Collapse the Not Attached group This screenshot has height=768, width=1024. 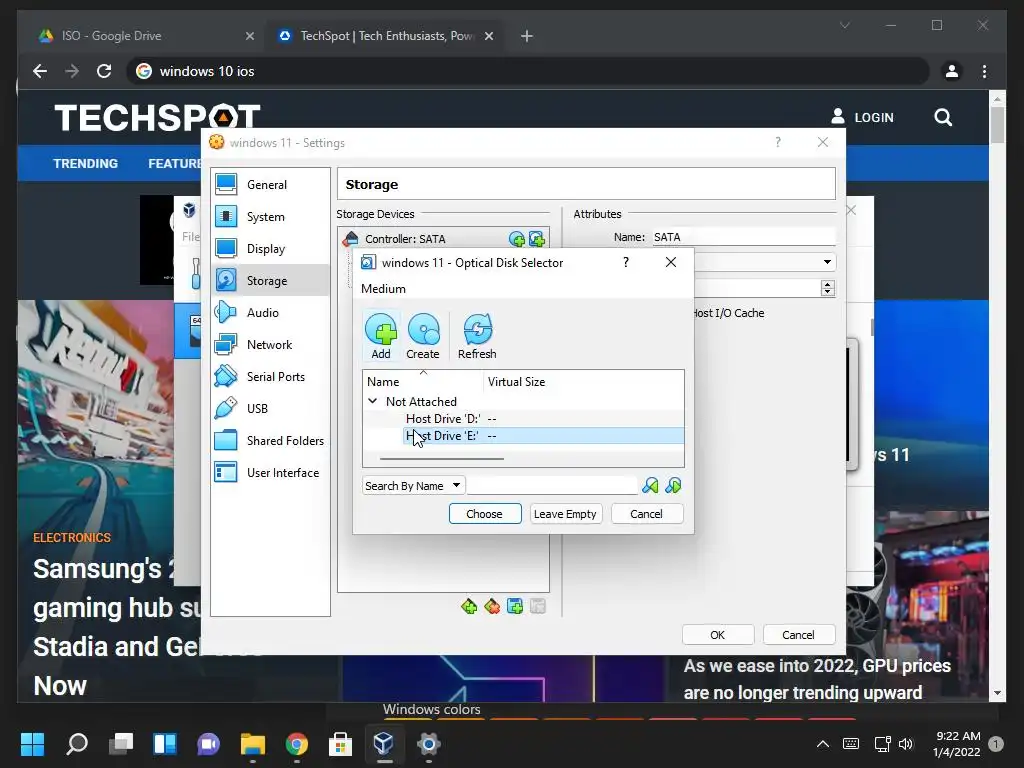pyautogui.click(x=372, y=401)
